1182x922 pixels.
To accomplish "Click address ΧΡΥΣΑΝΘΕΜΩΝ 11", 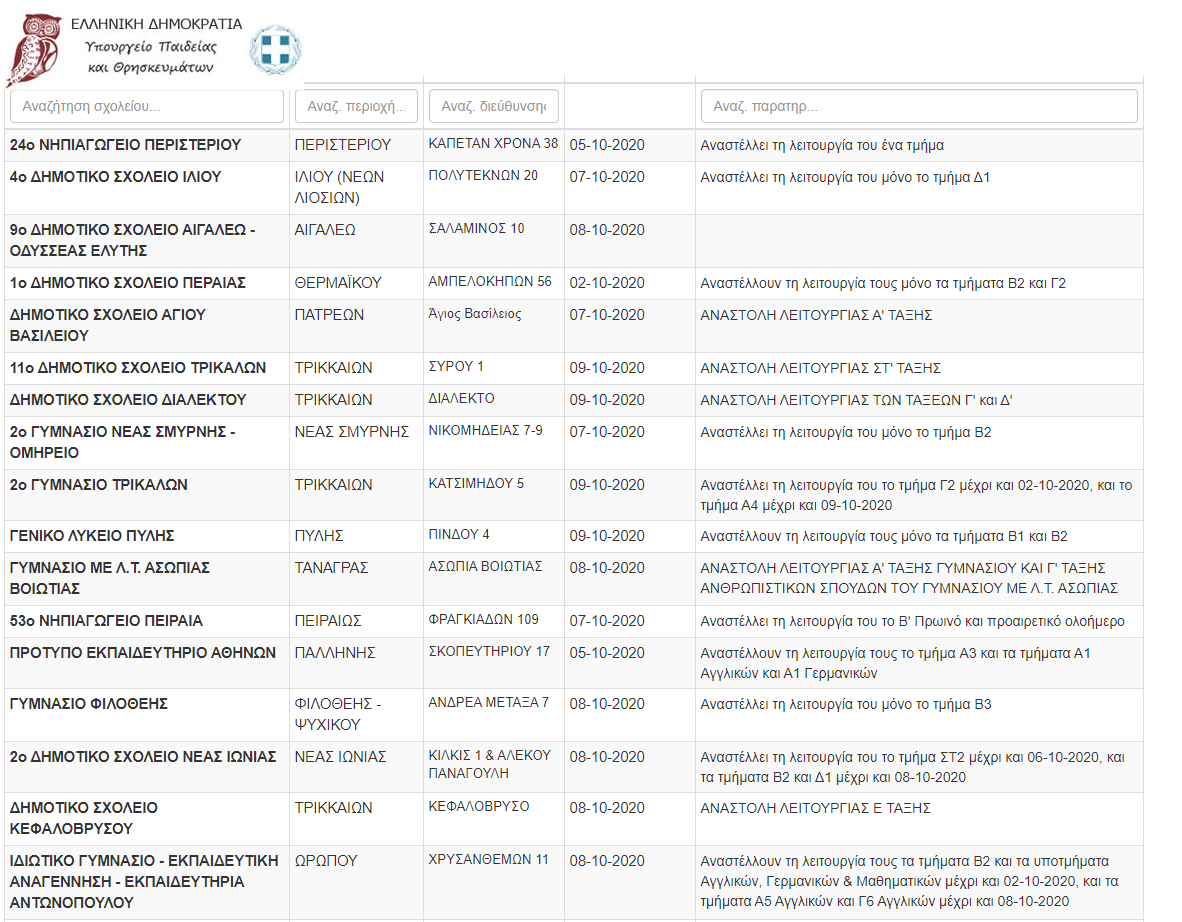I will click(x=488, y=859).
